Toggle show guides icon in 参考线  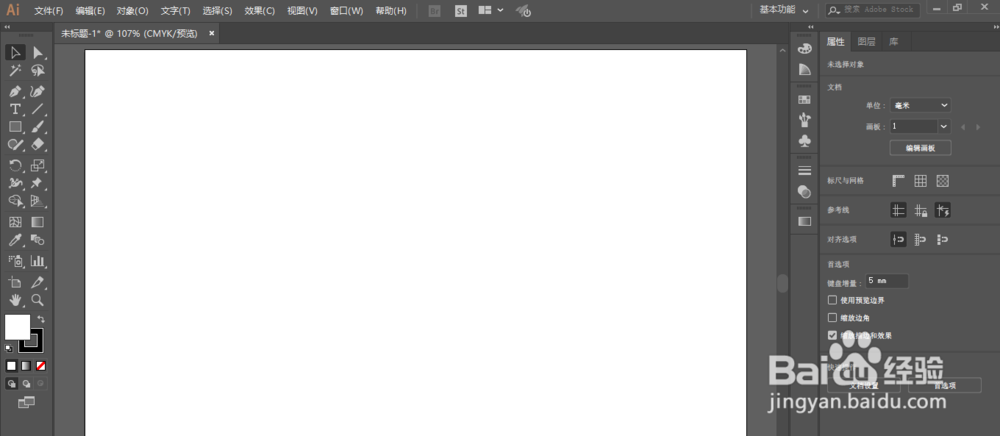coord(899,210)
